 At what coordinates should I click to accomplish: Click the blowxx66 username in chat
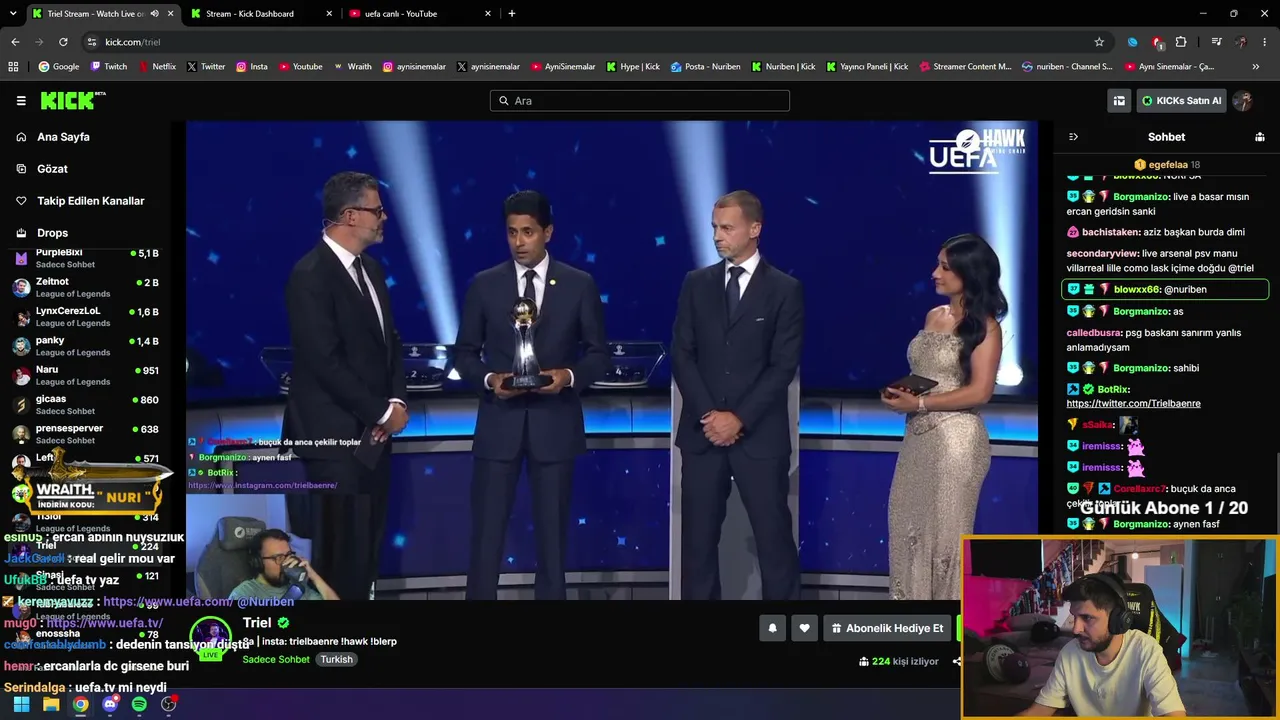pyautogui.click(x=1137, y=290)
